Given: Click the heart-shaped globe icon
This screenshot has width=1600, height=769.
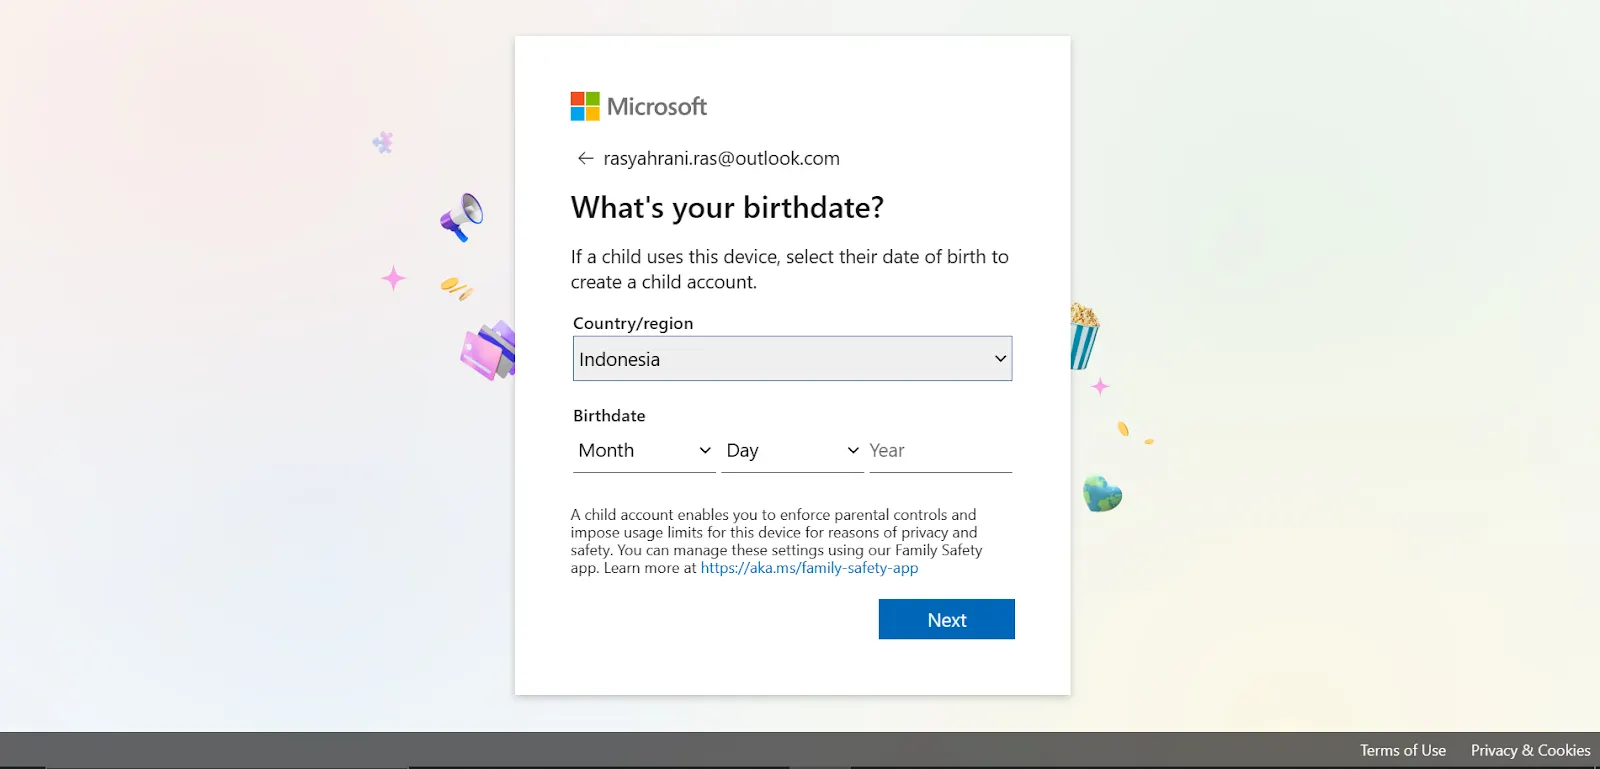Looking at the screenshot, I should [1102, 493].
